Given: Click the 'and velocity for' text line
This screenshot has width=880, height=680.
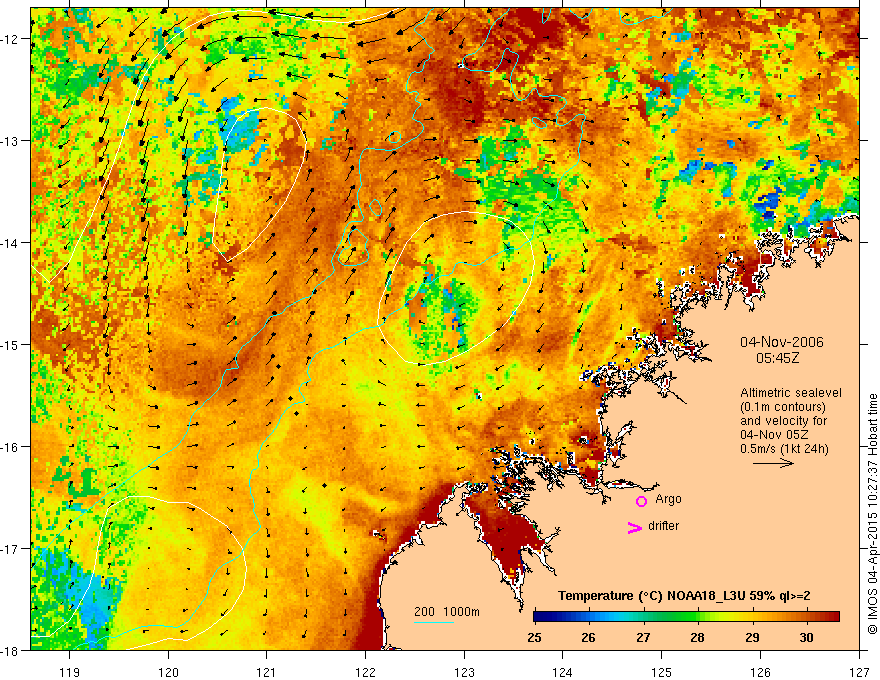Looking at the screenshot, I should point(783,421).
